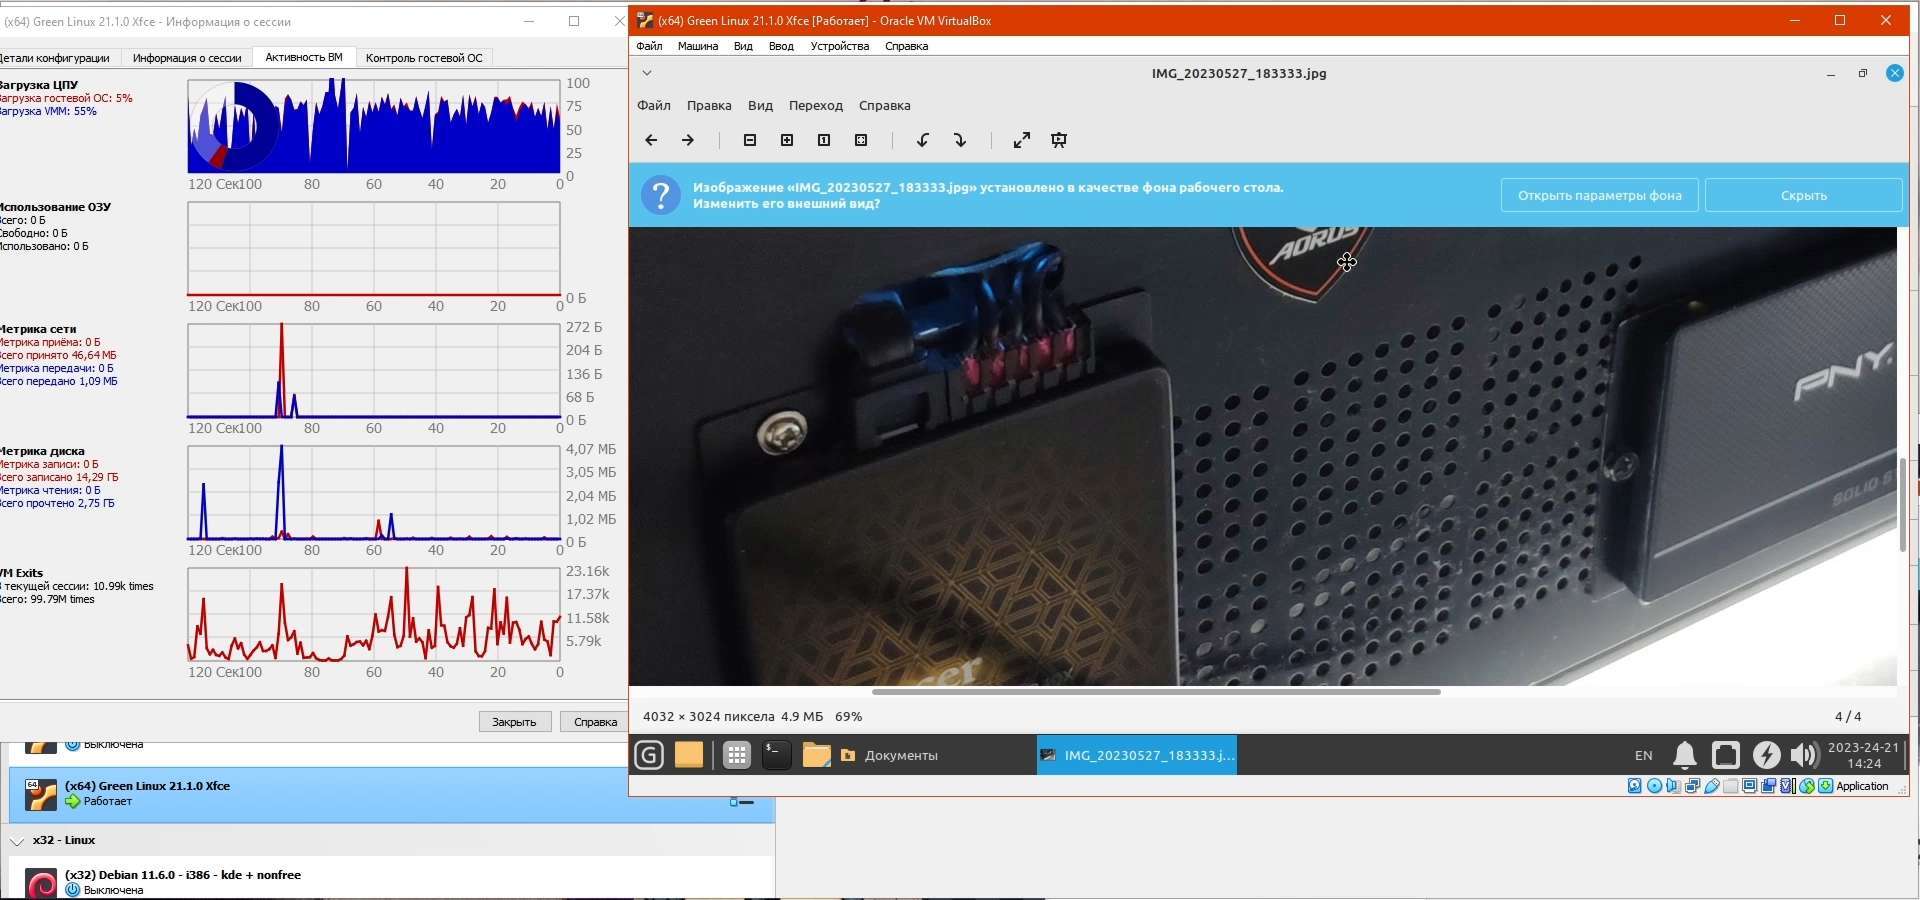Open the Файл menu in image viewer
The width and height of the screenshot is (1920, 900).
(654, 106)
